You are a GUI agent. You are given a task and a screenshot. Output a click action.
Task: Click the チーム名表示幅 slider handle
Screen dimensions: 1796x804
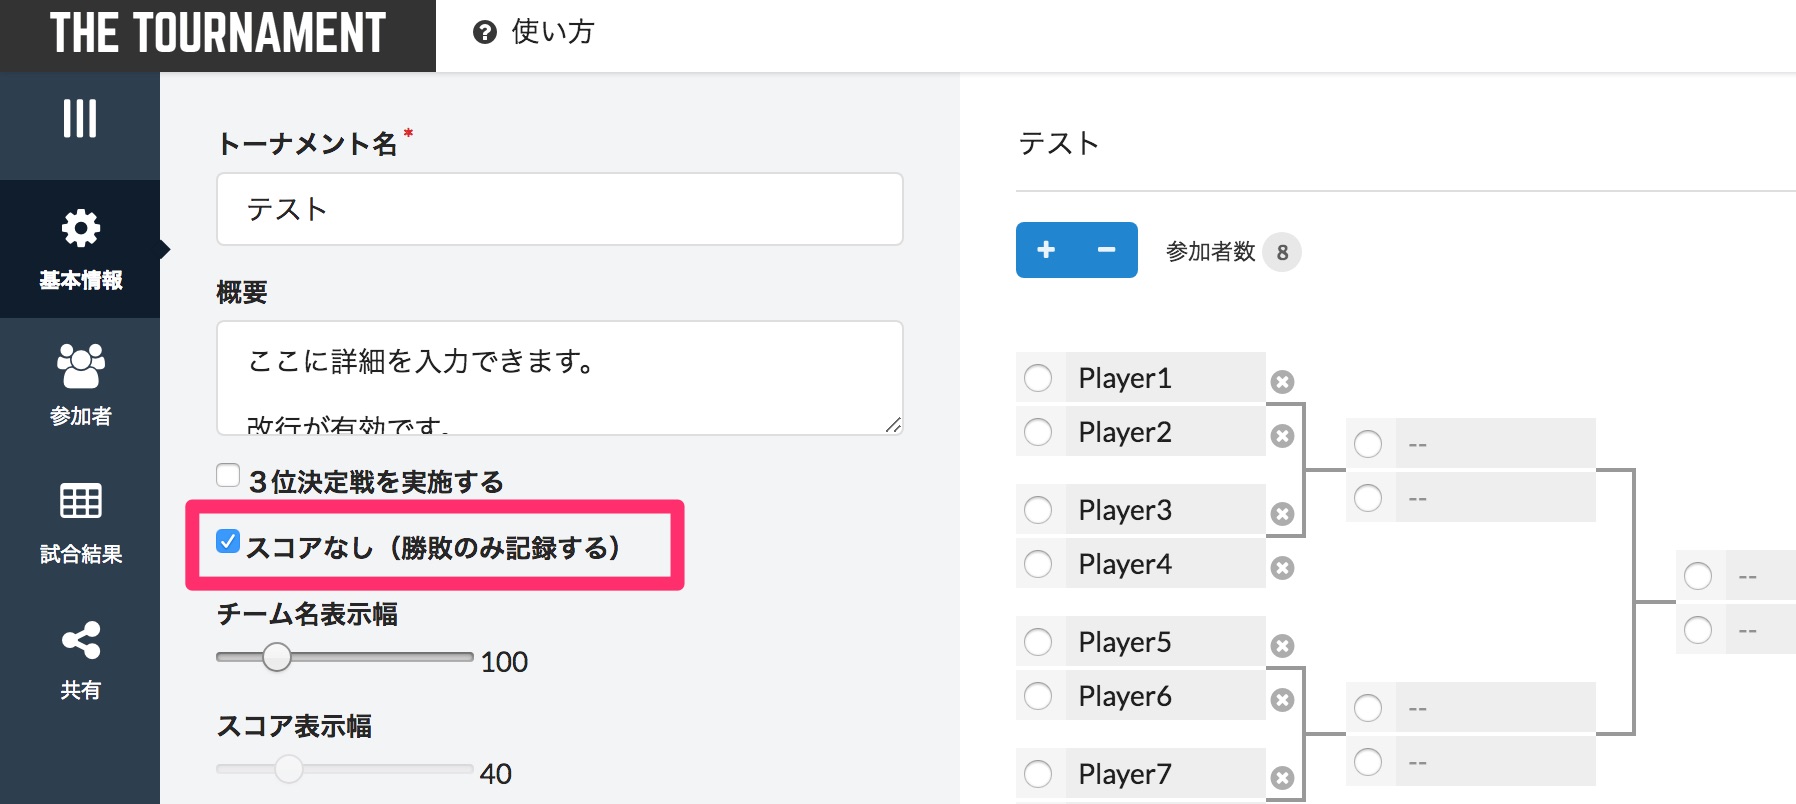pos(277,657)
